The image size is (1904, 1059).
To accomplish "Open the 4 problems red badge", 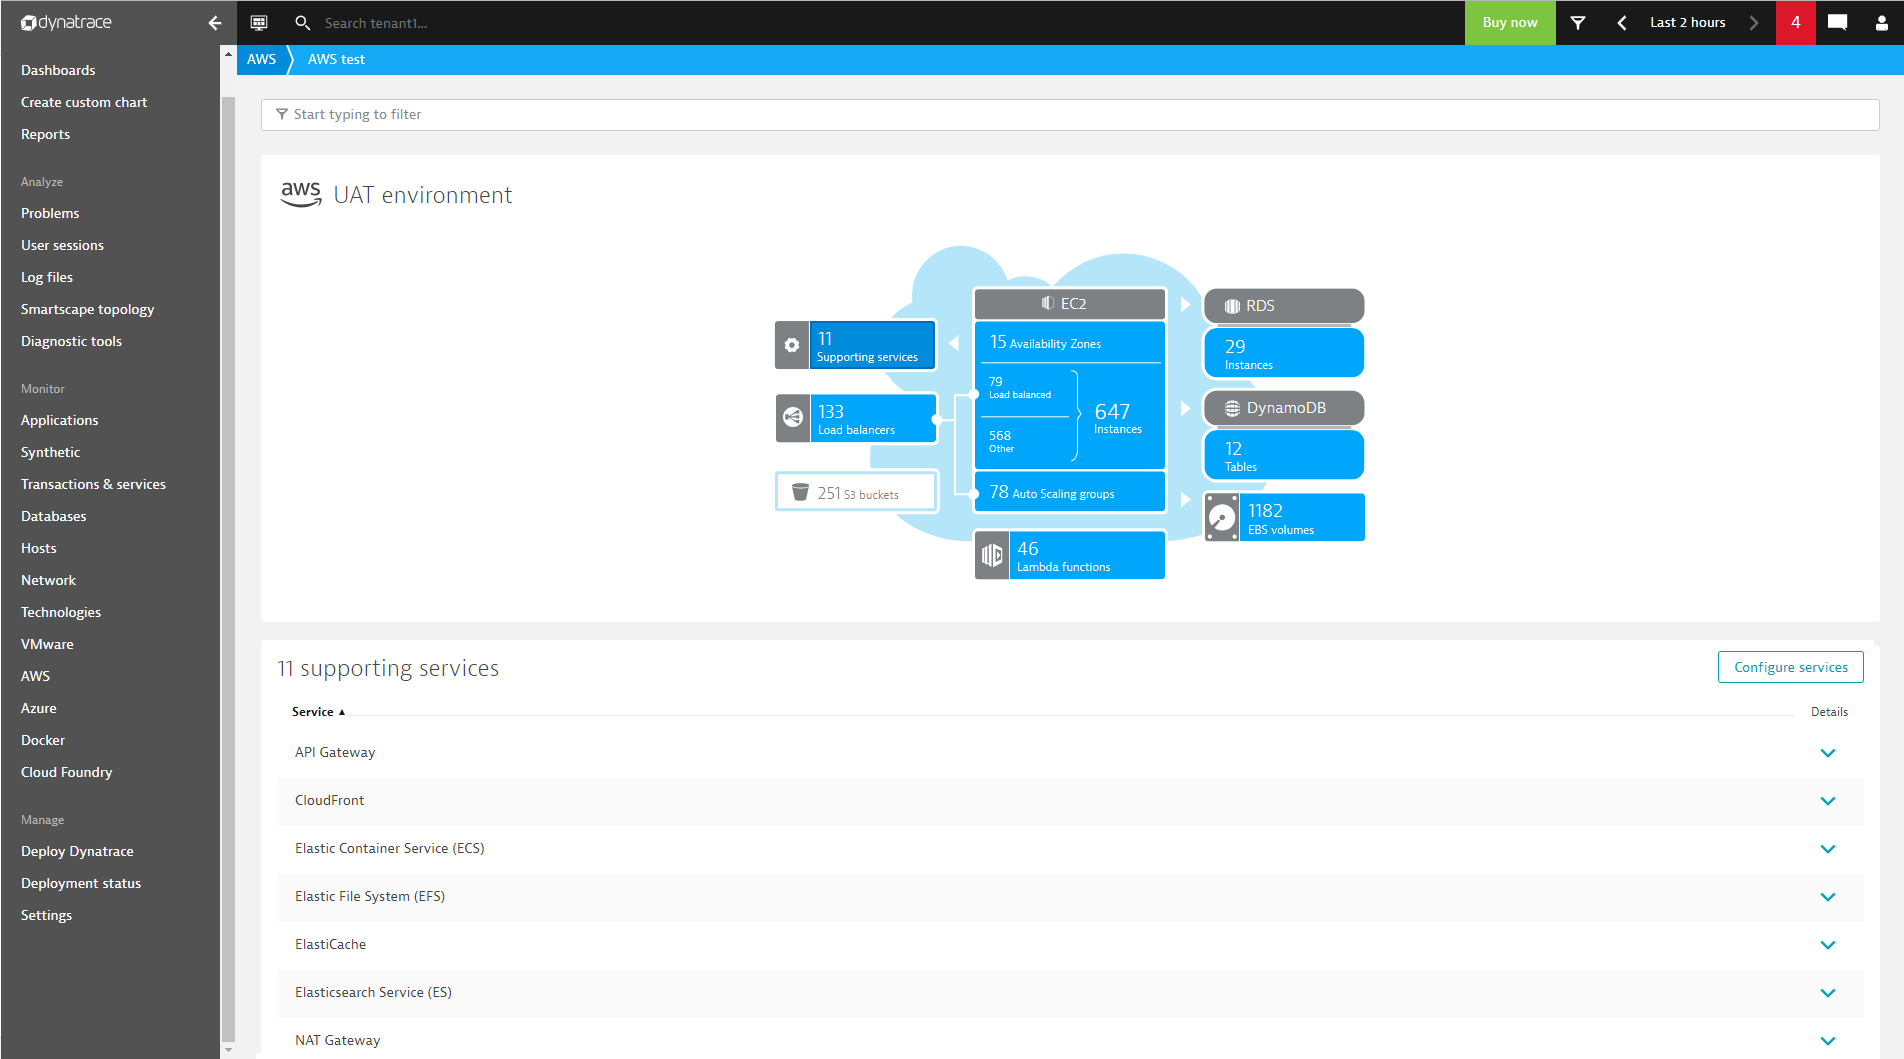I will [x=1796, y=22].
